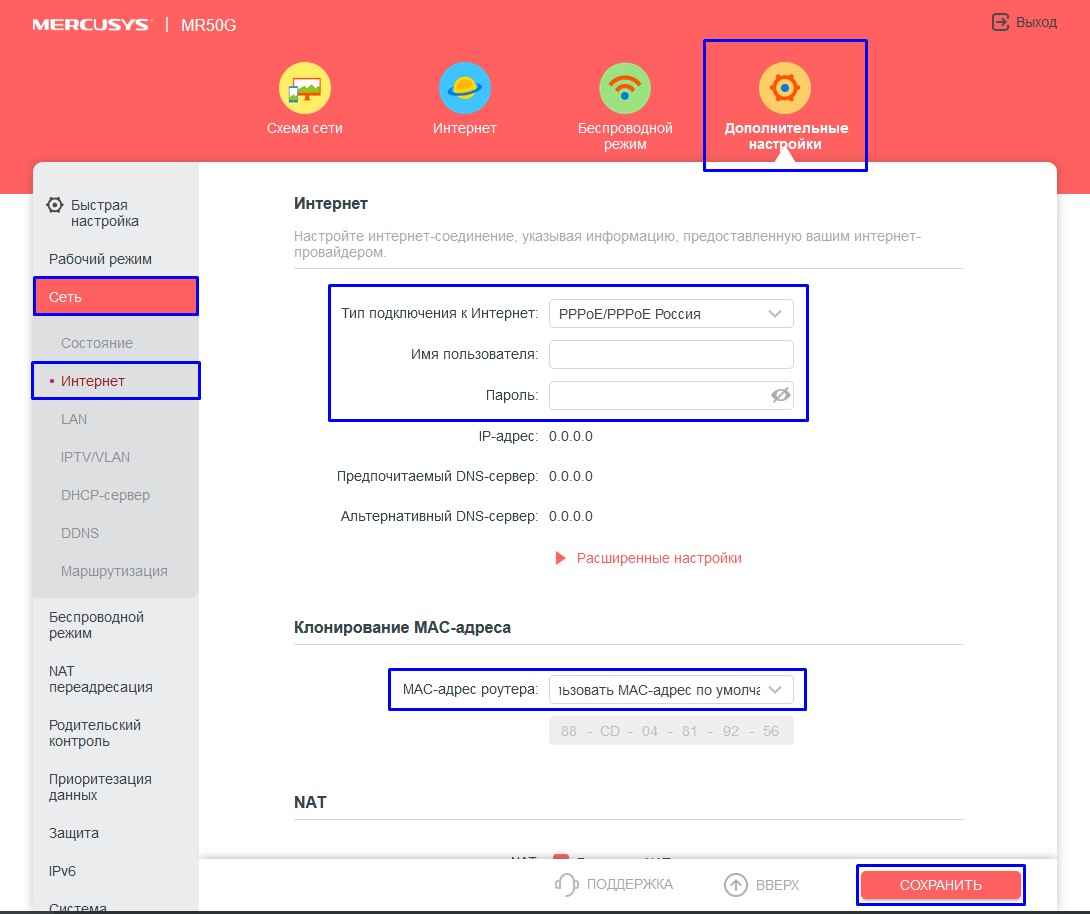The width and height of the screenshot is (1090, 914).
Task: Click the ПОДДЕРЖКА headset icon
Action: click(567, 885)
